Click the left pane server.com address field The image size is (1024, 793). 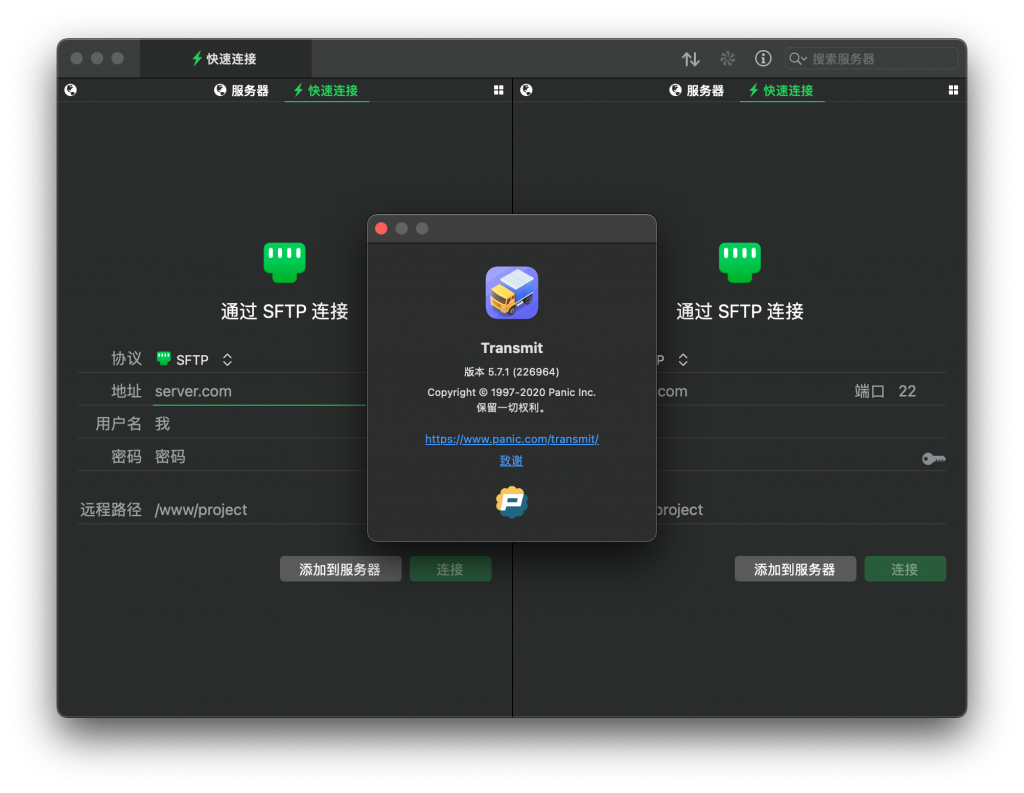pos(260,391)
